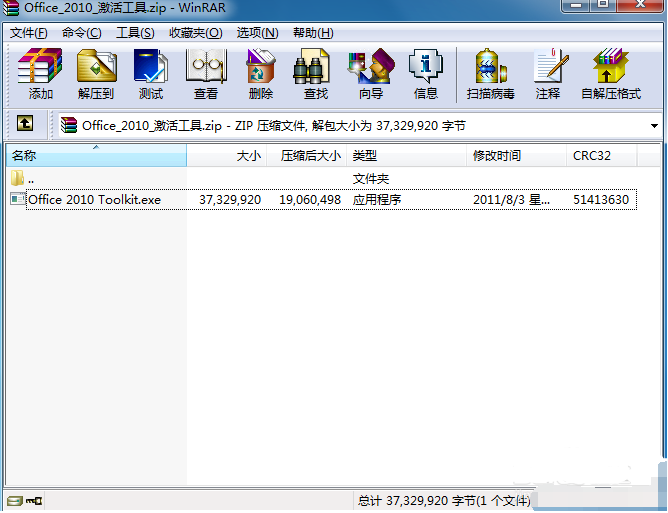
Task: Open the 选项(N) menu
Action: coord(257,33)
